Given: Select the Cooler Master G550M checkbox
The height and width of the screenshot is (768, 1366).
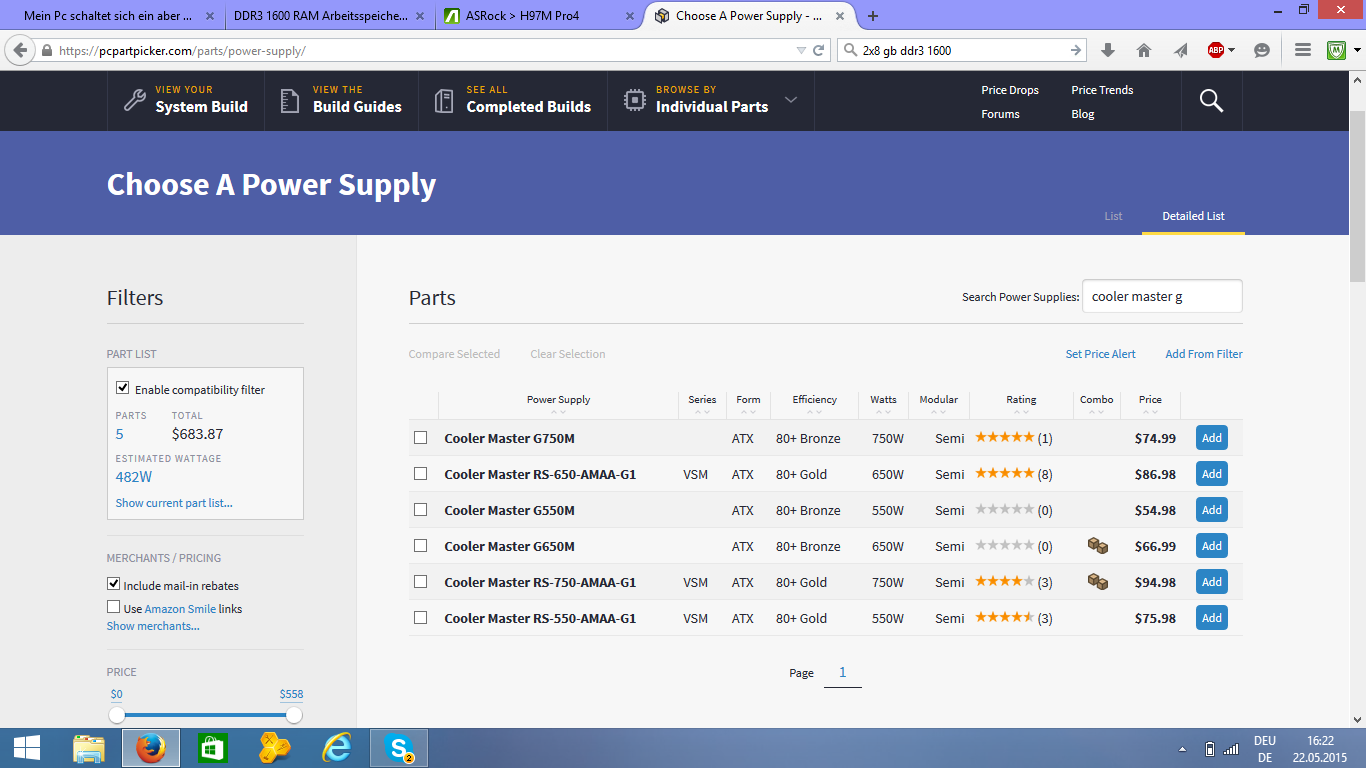Looking at the screenshot, I should tap(421, 510).
